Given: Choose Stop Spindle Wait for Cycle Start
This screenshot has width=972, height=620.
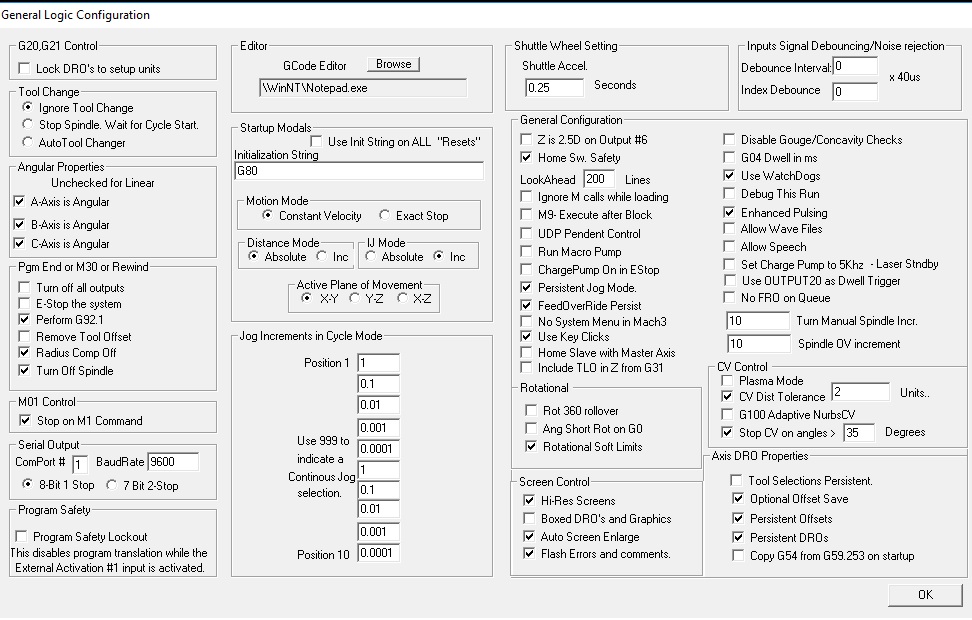Looking at the screenshot, I should coord(27,124).
